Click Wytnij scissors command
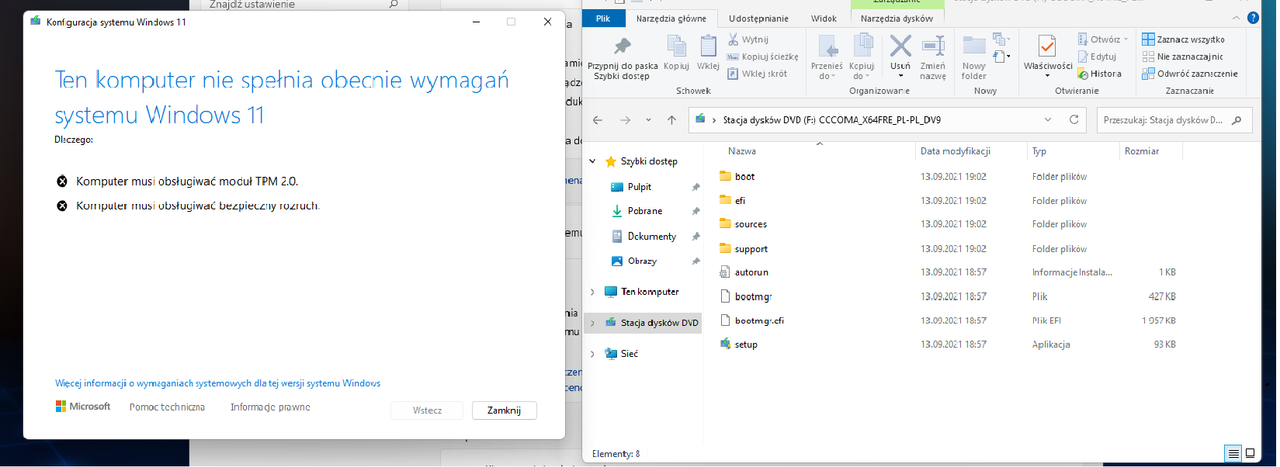 (748, 39)
